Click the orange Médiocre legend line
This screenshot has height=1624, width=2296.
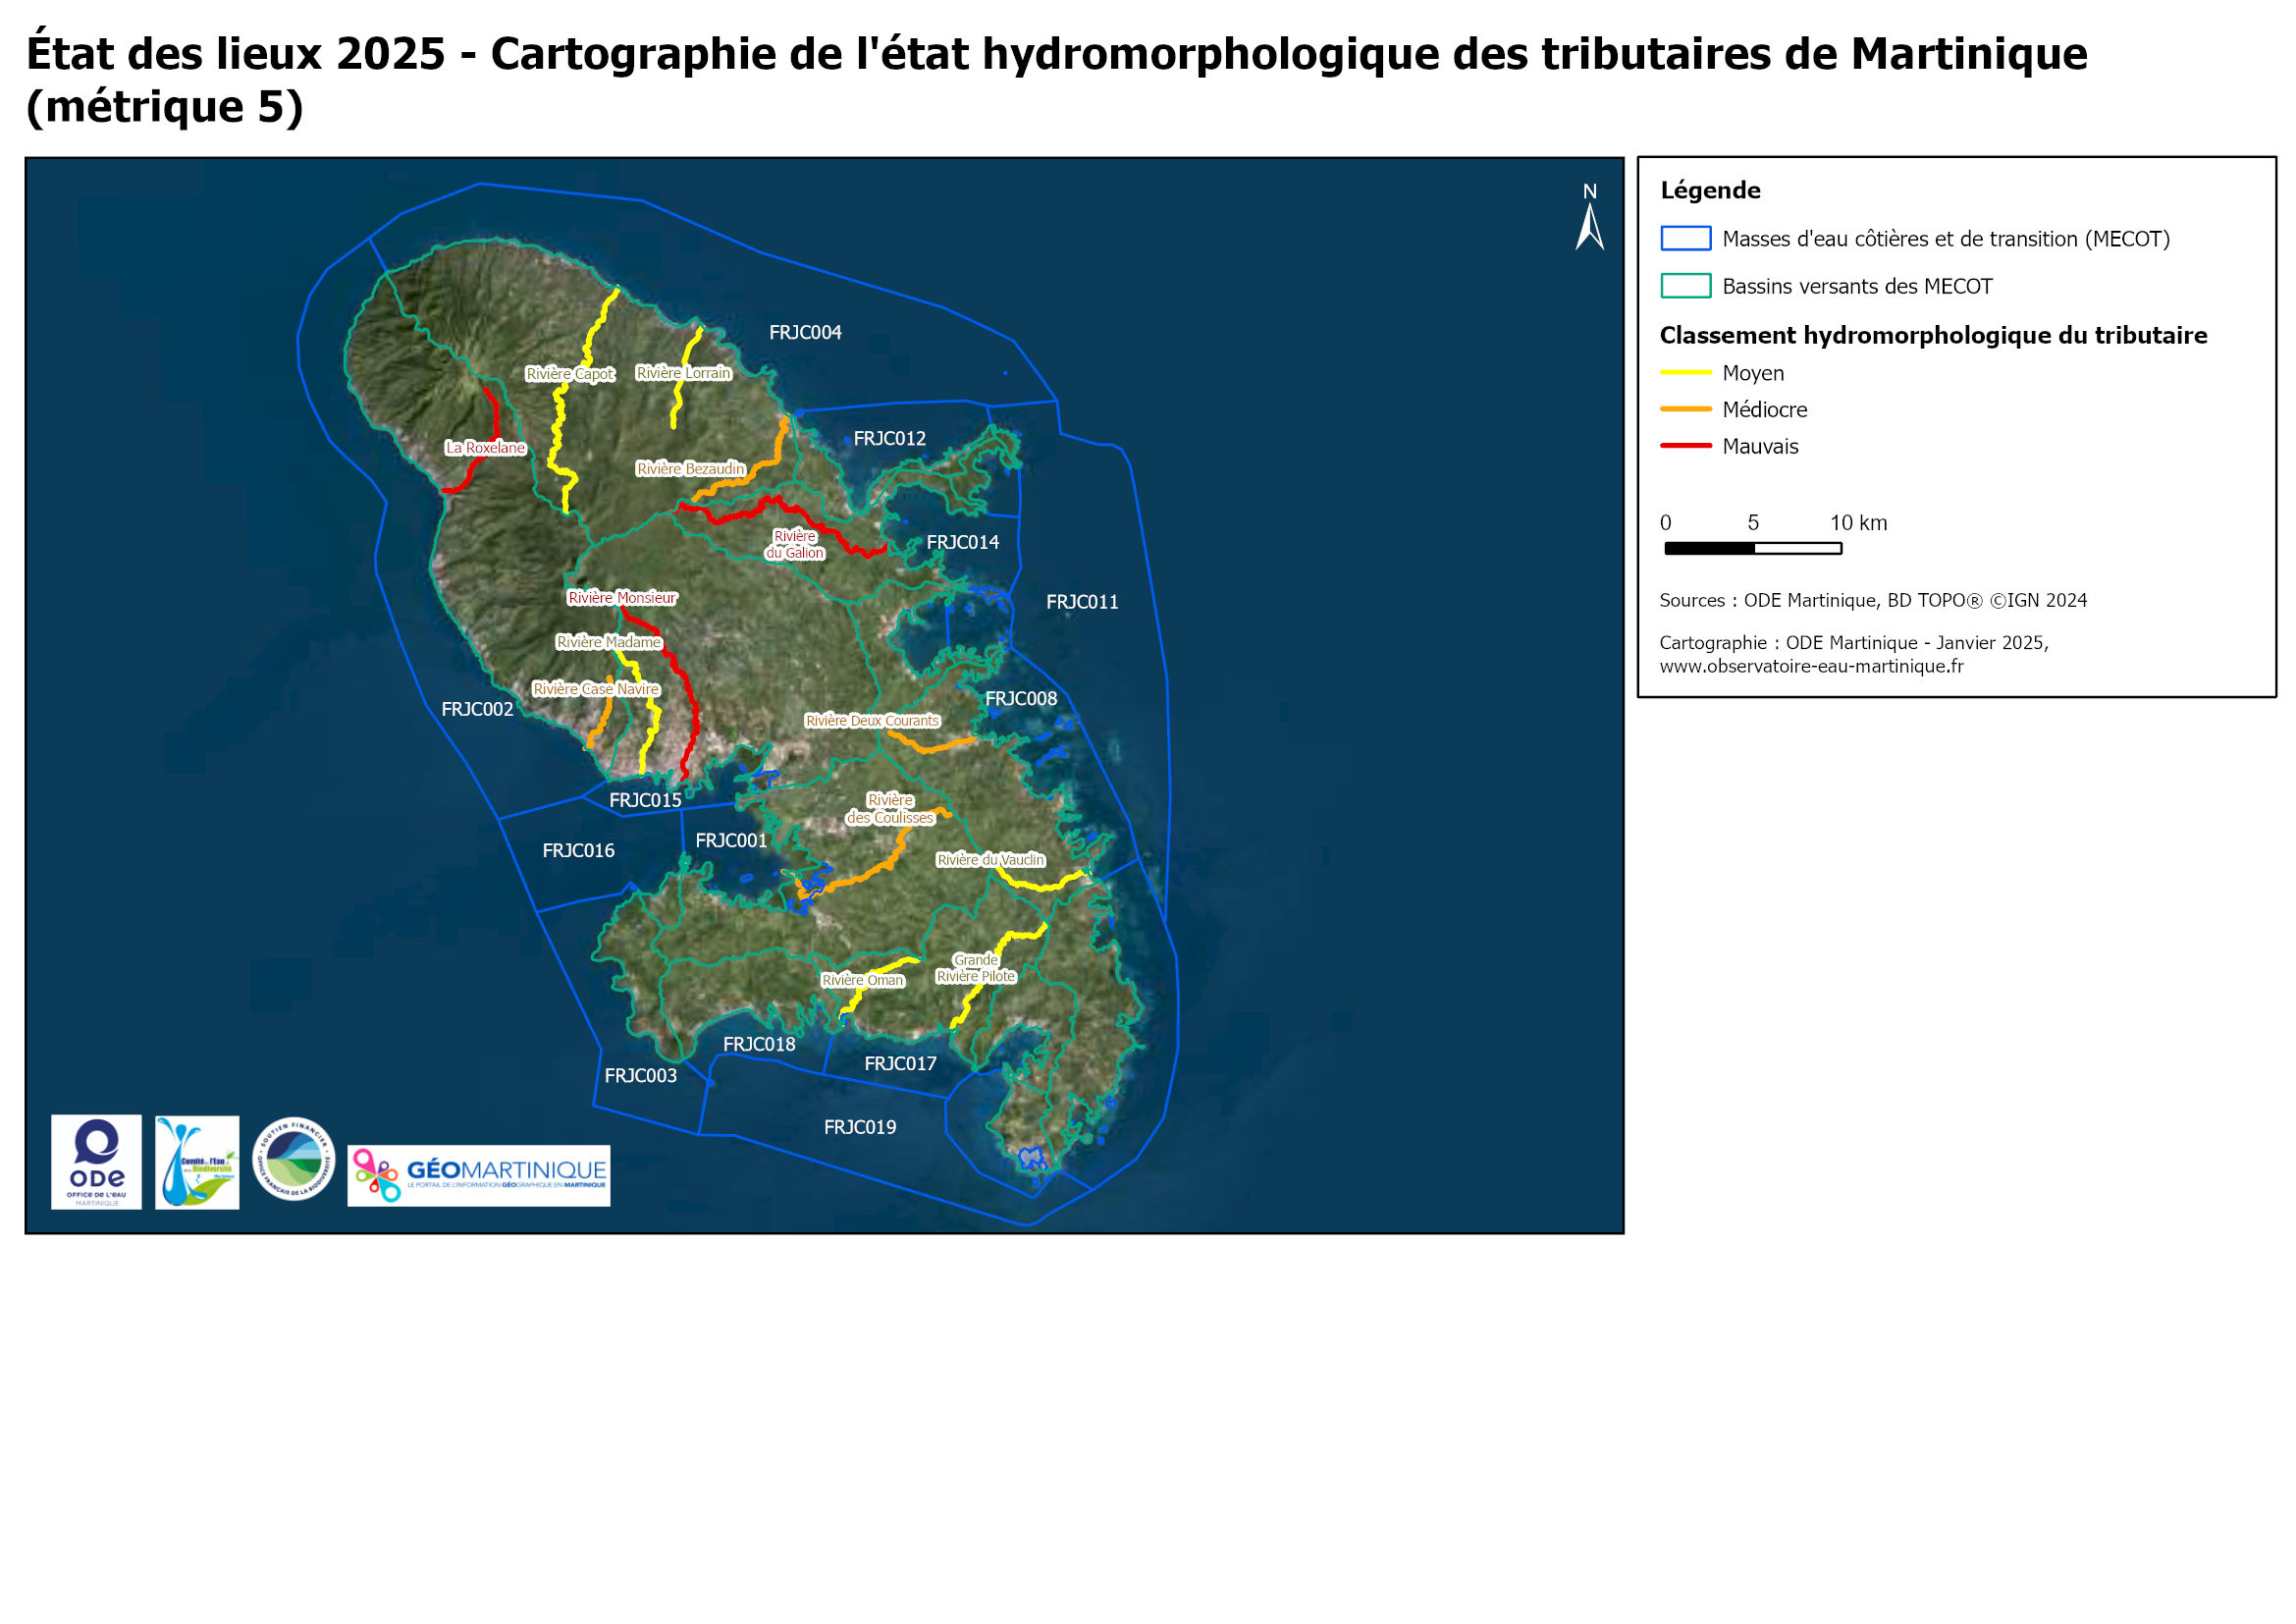(x=1685, y=410)
